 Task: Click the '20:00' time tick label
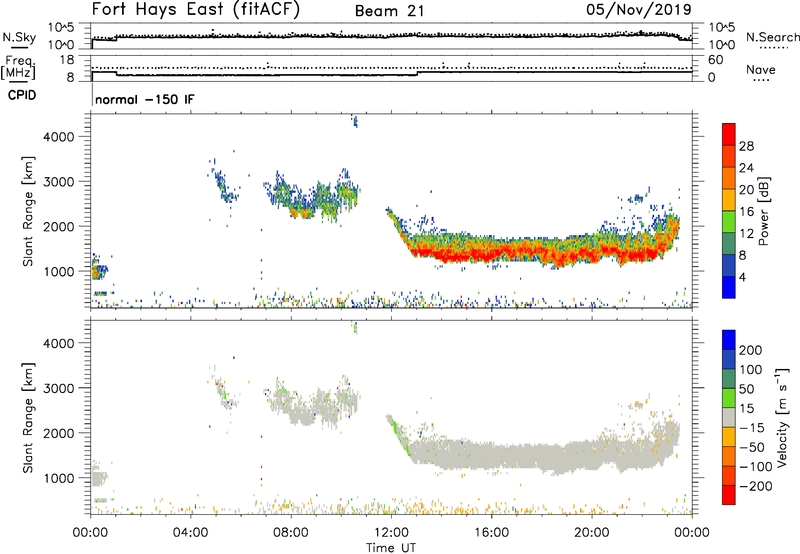tap(592, 533)
